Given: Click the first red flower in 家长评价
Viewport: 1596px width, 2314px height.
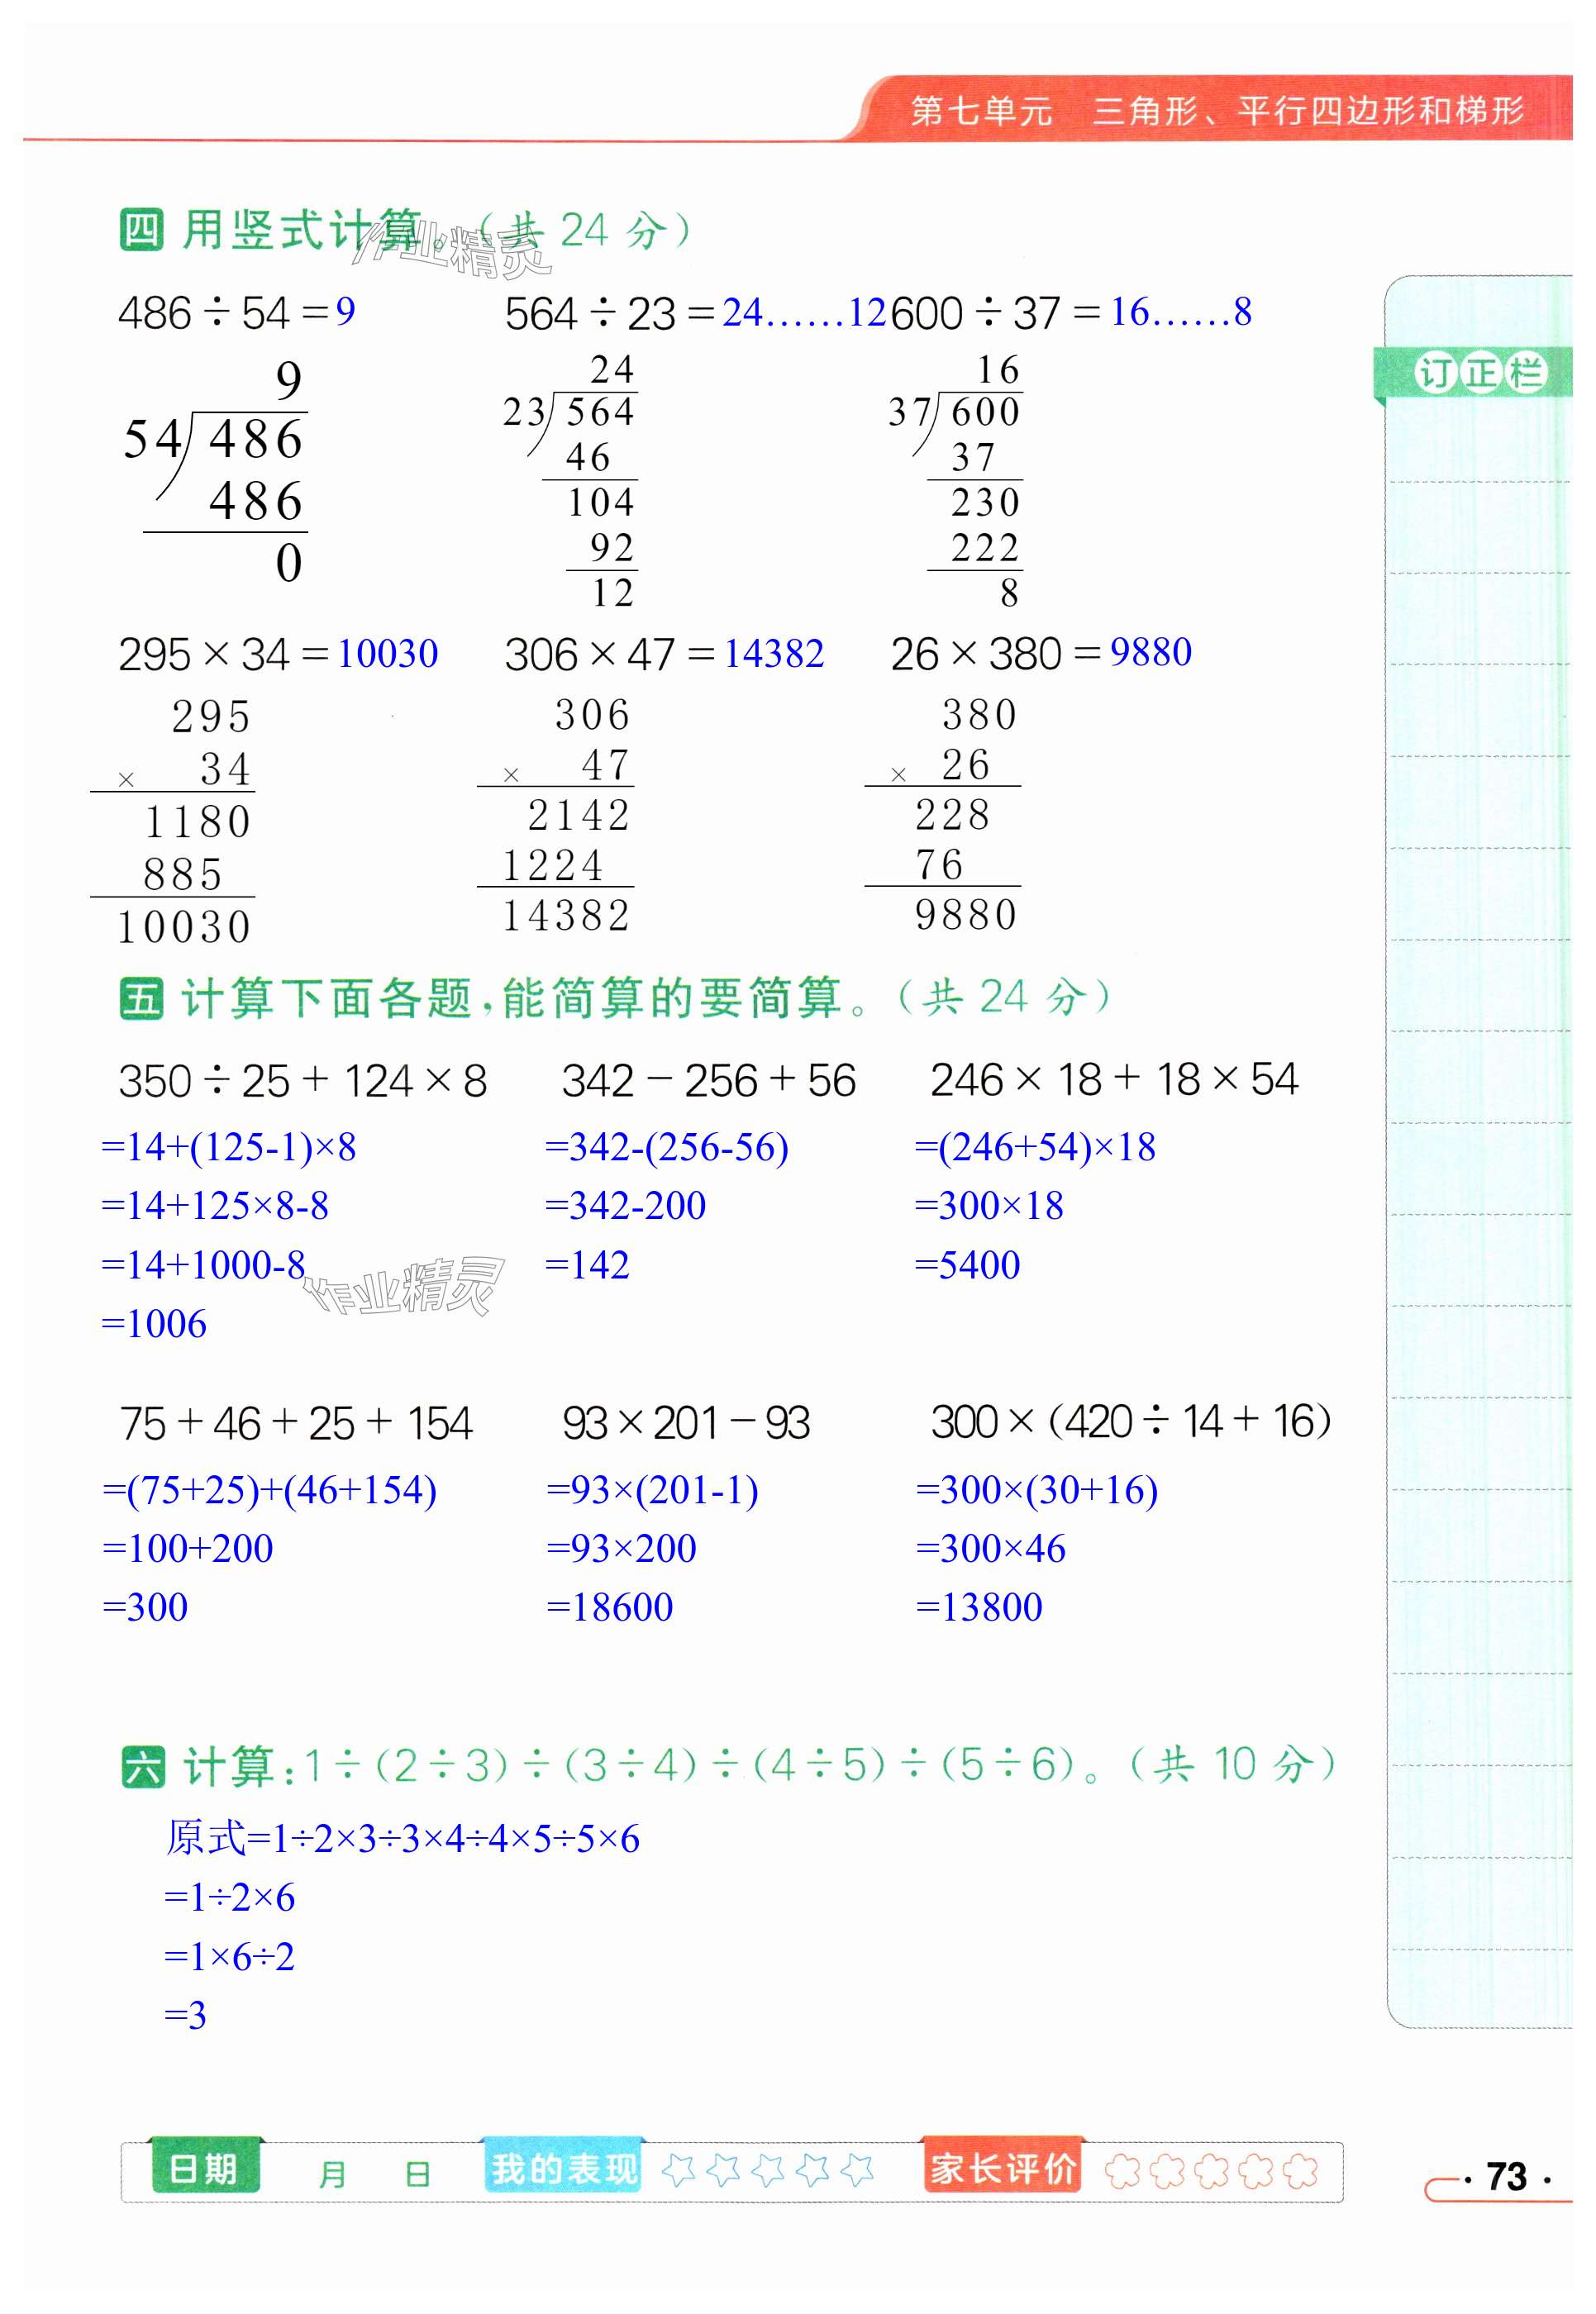Looking at the screenshot, I should pos(1123,2170).
